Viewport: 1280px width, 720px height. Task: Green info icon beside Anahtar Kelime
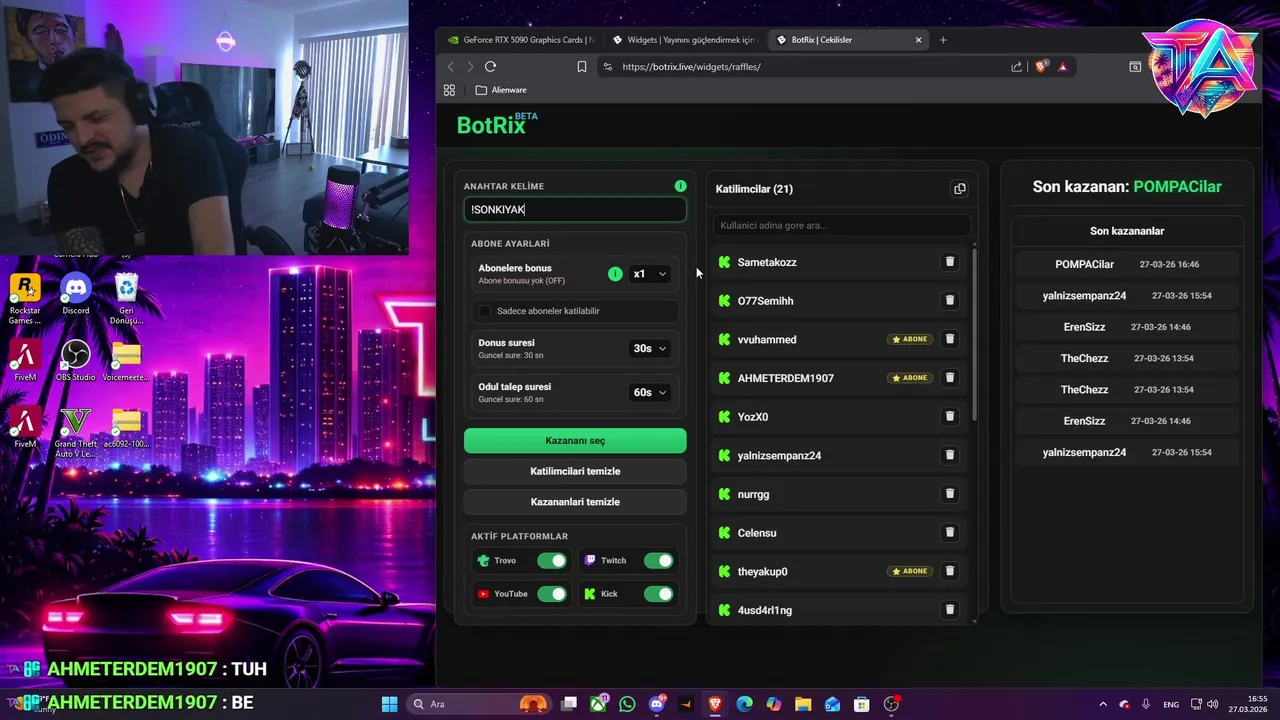(x=680, y=186)
